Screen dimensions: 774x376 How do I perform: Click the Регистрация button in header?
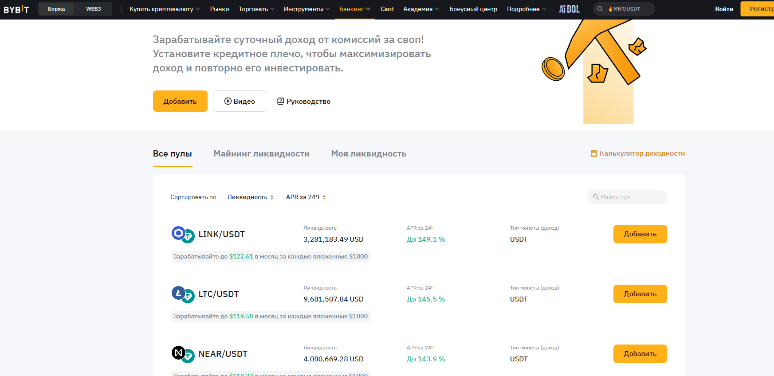pyautogui.click(x=757, y=9)
